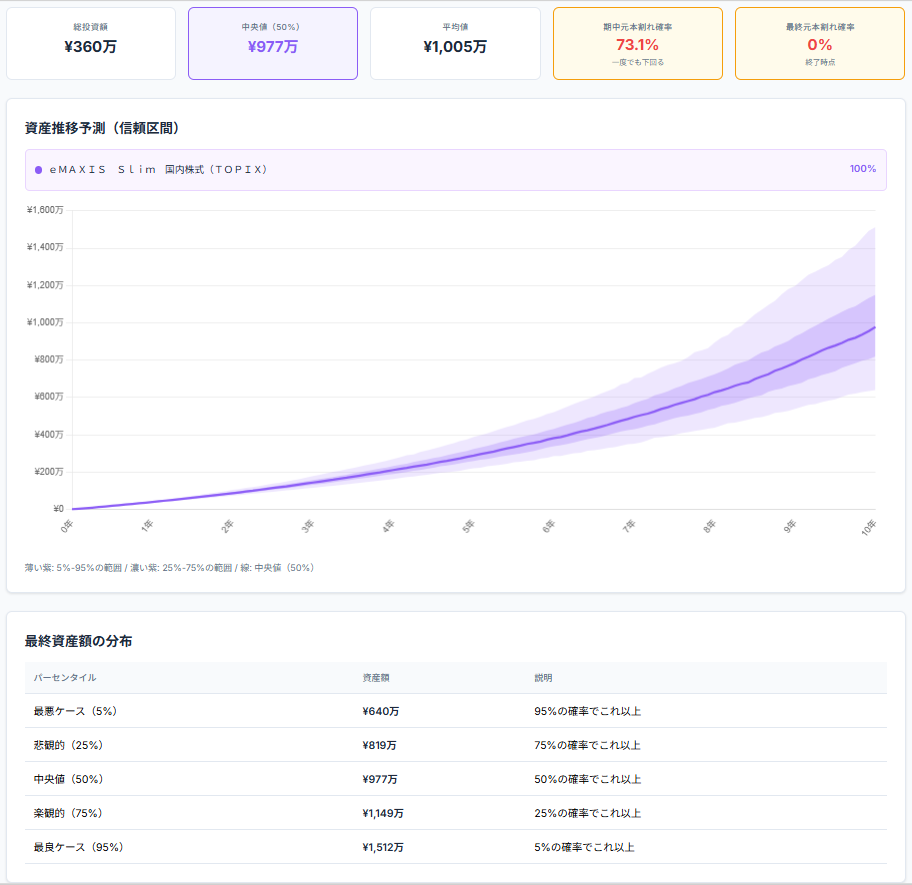Select the 最悪ケース（5%） table row

455,711
